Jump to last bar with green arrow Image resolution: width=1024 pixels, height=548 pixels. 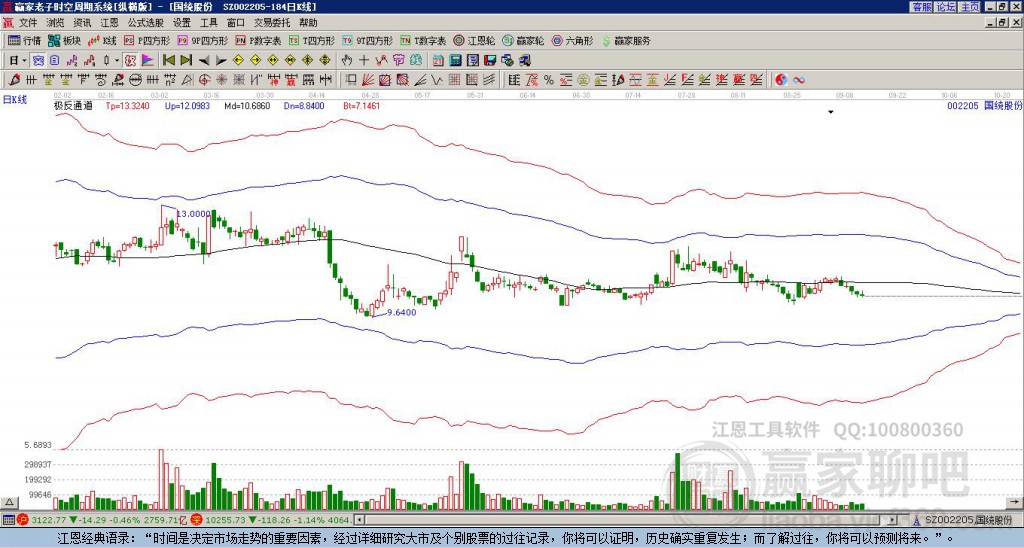[185, 61]
